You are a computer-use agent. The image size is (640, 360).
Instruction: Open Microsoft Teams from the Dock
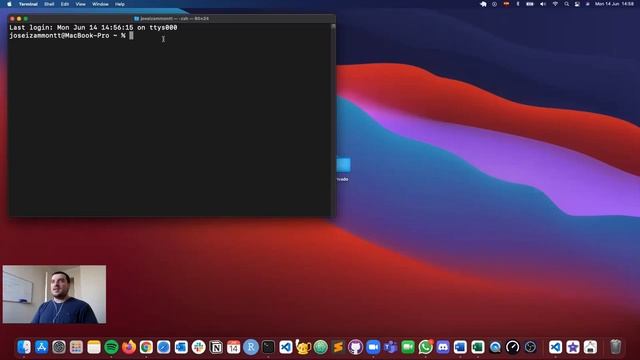[390, 347]
